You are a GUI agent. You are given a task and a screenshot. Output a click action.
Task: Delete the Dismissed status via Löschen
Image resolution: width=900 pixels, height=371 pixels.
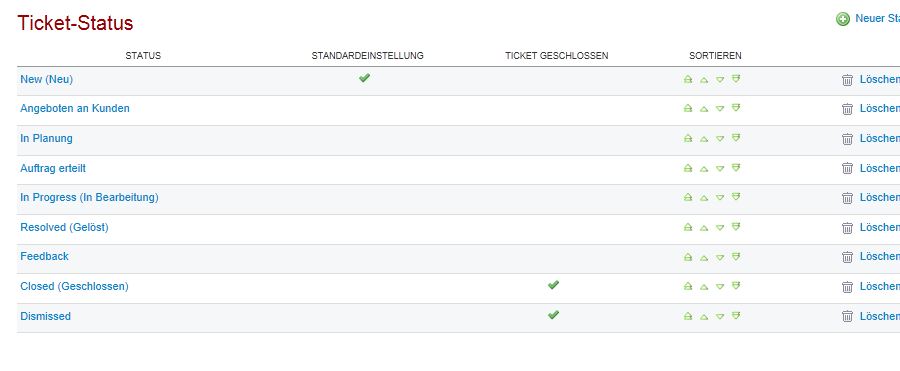coord(879,316)
